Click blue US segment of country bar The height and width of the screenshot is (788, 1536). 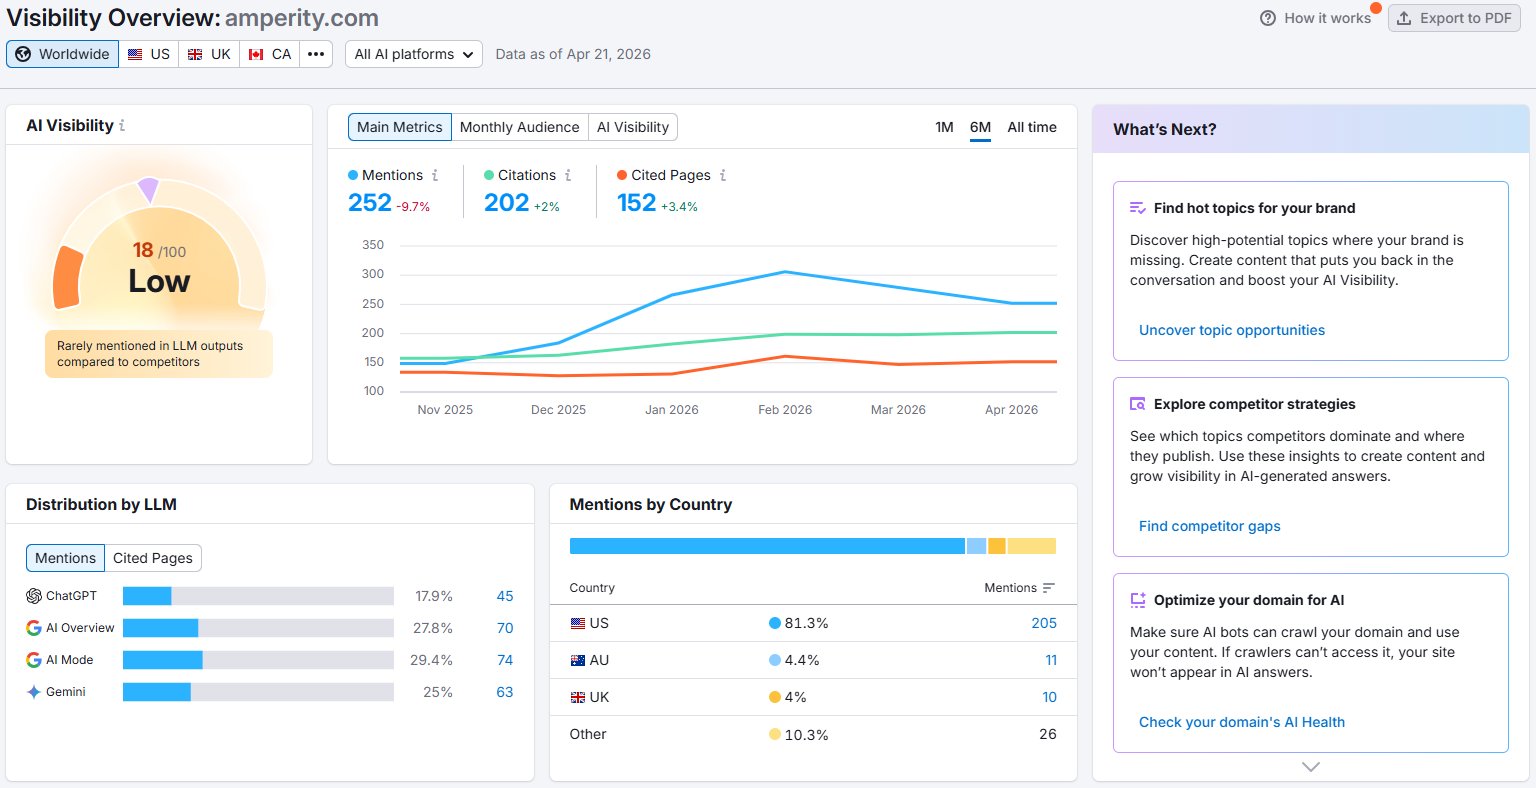[x=767, y=546]
